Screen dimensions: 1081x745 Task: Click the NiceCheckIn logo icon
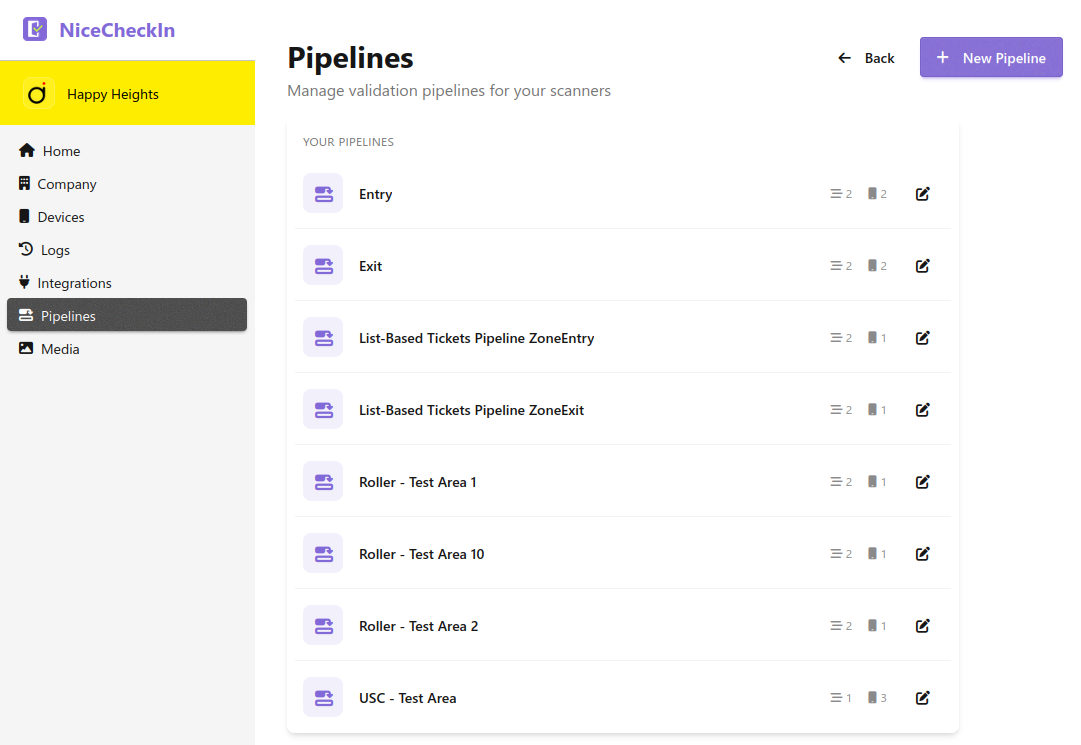[35, 29]
